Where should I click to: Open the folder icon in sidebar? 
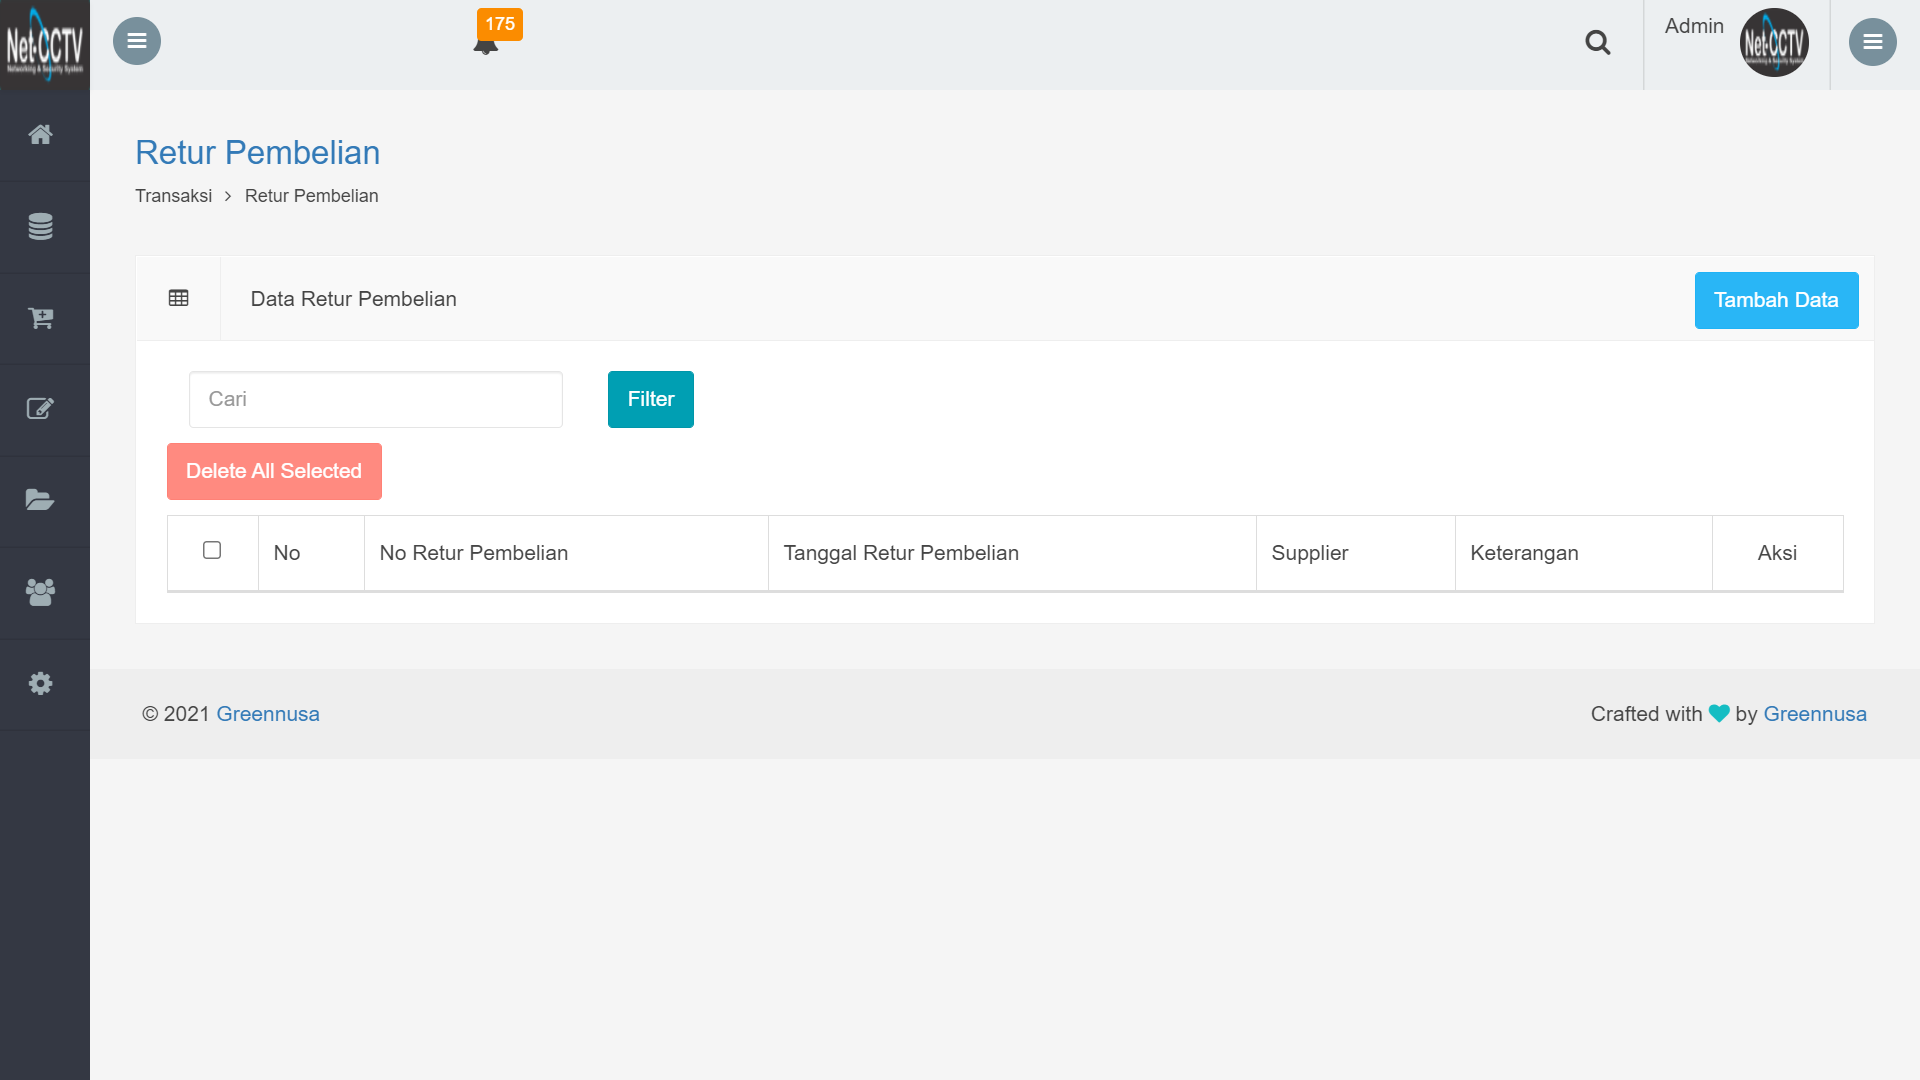pos(40,500)
